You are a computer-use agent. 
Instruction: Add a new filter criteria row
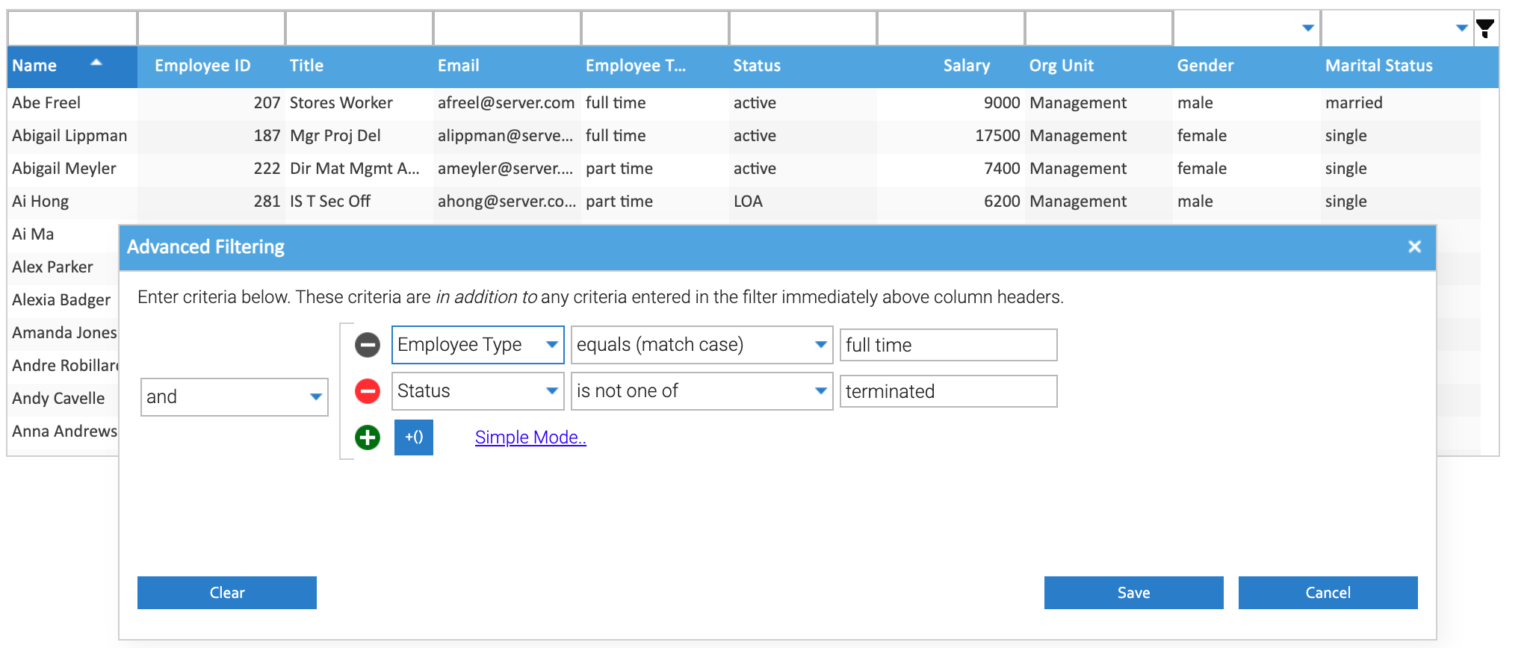coord(367,437)
